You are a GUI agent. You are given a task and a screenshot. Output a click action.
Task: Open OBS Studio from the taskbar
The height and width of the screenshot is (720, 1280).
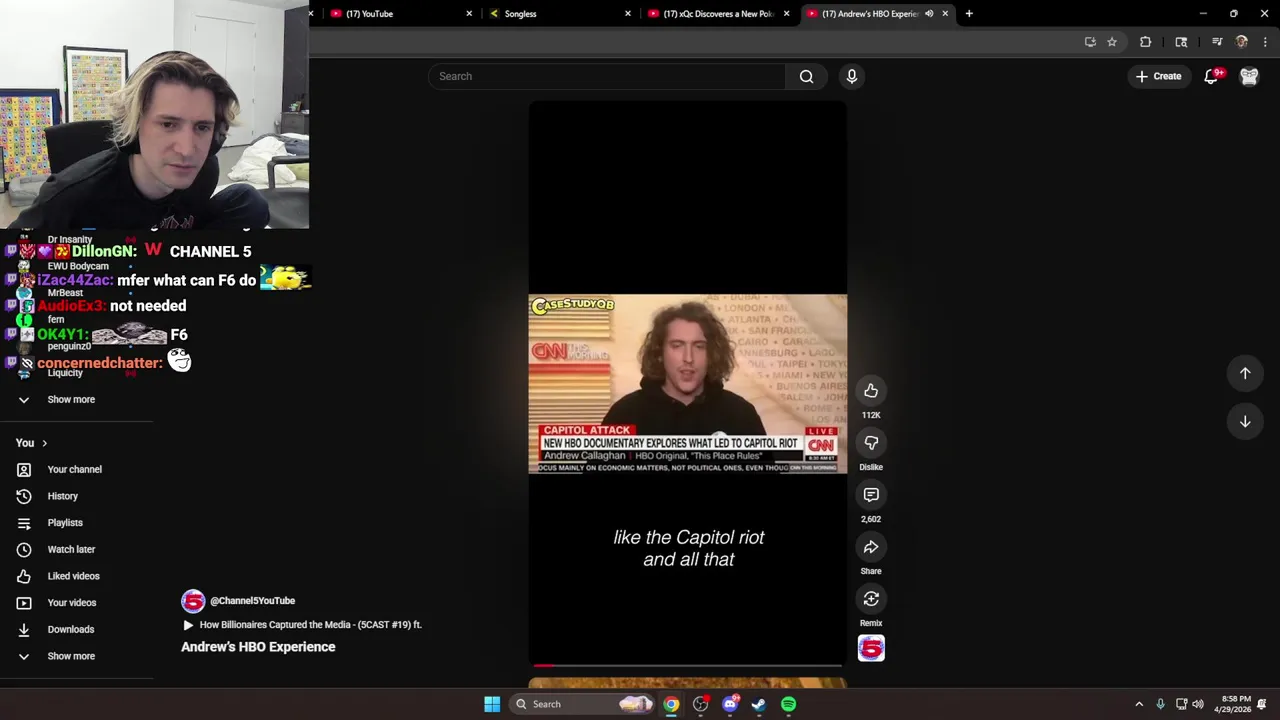(x=701, y=704)
